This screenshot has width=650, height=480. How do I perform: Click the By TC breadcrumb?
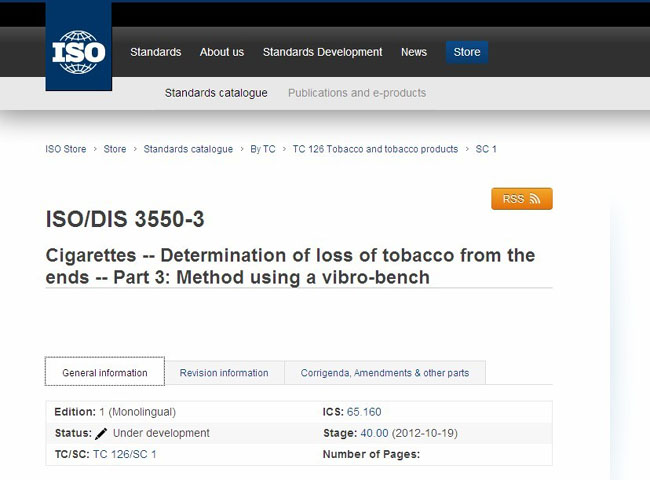262,149
